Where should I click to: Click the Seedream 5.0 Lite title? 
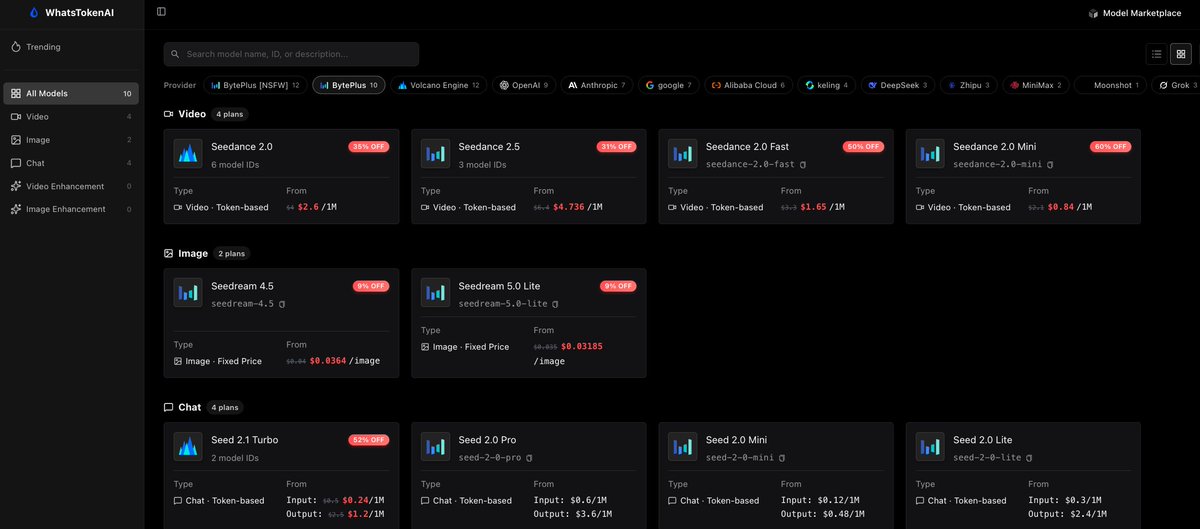[x=499, y=286]
